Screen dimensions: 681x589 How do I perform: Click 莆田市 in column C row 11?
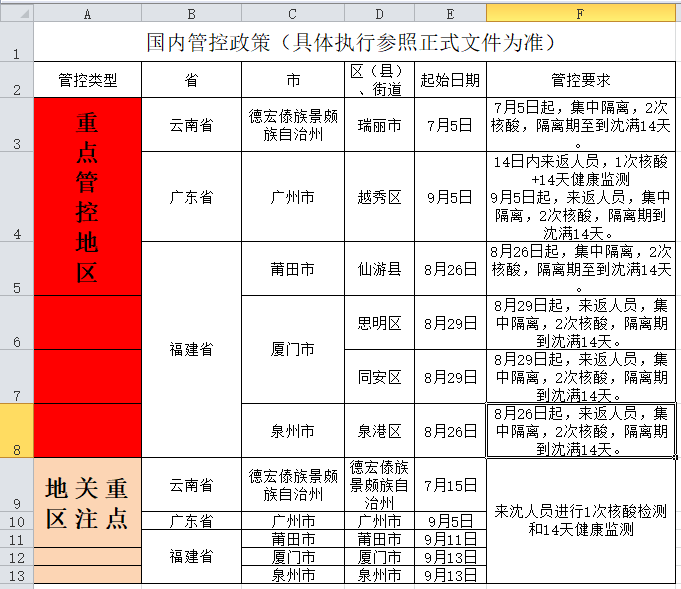click(293, 539)
